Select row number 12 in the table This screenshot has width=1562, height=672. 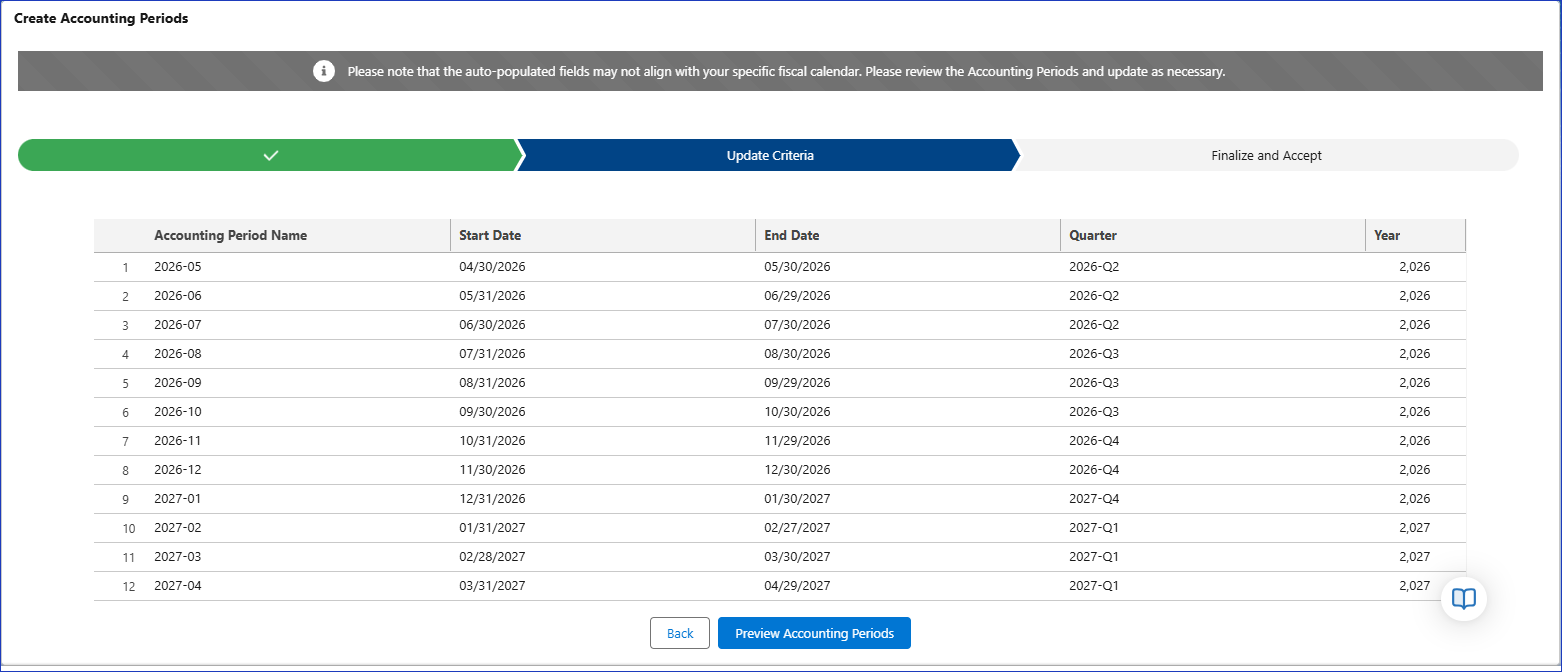click(128, 587)
